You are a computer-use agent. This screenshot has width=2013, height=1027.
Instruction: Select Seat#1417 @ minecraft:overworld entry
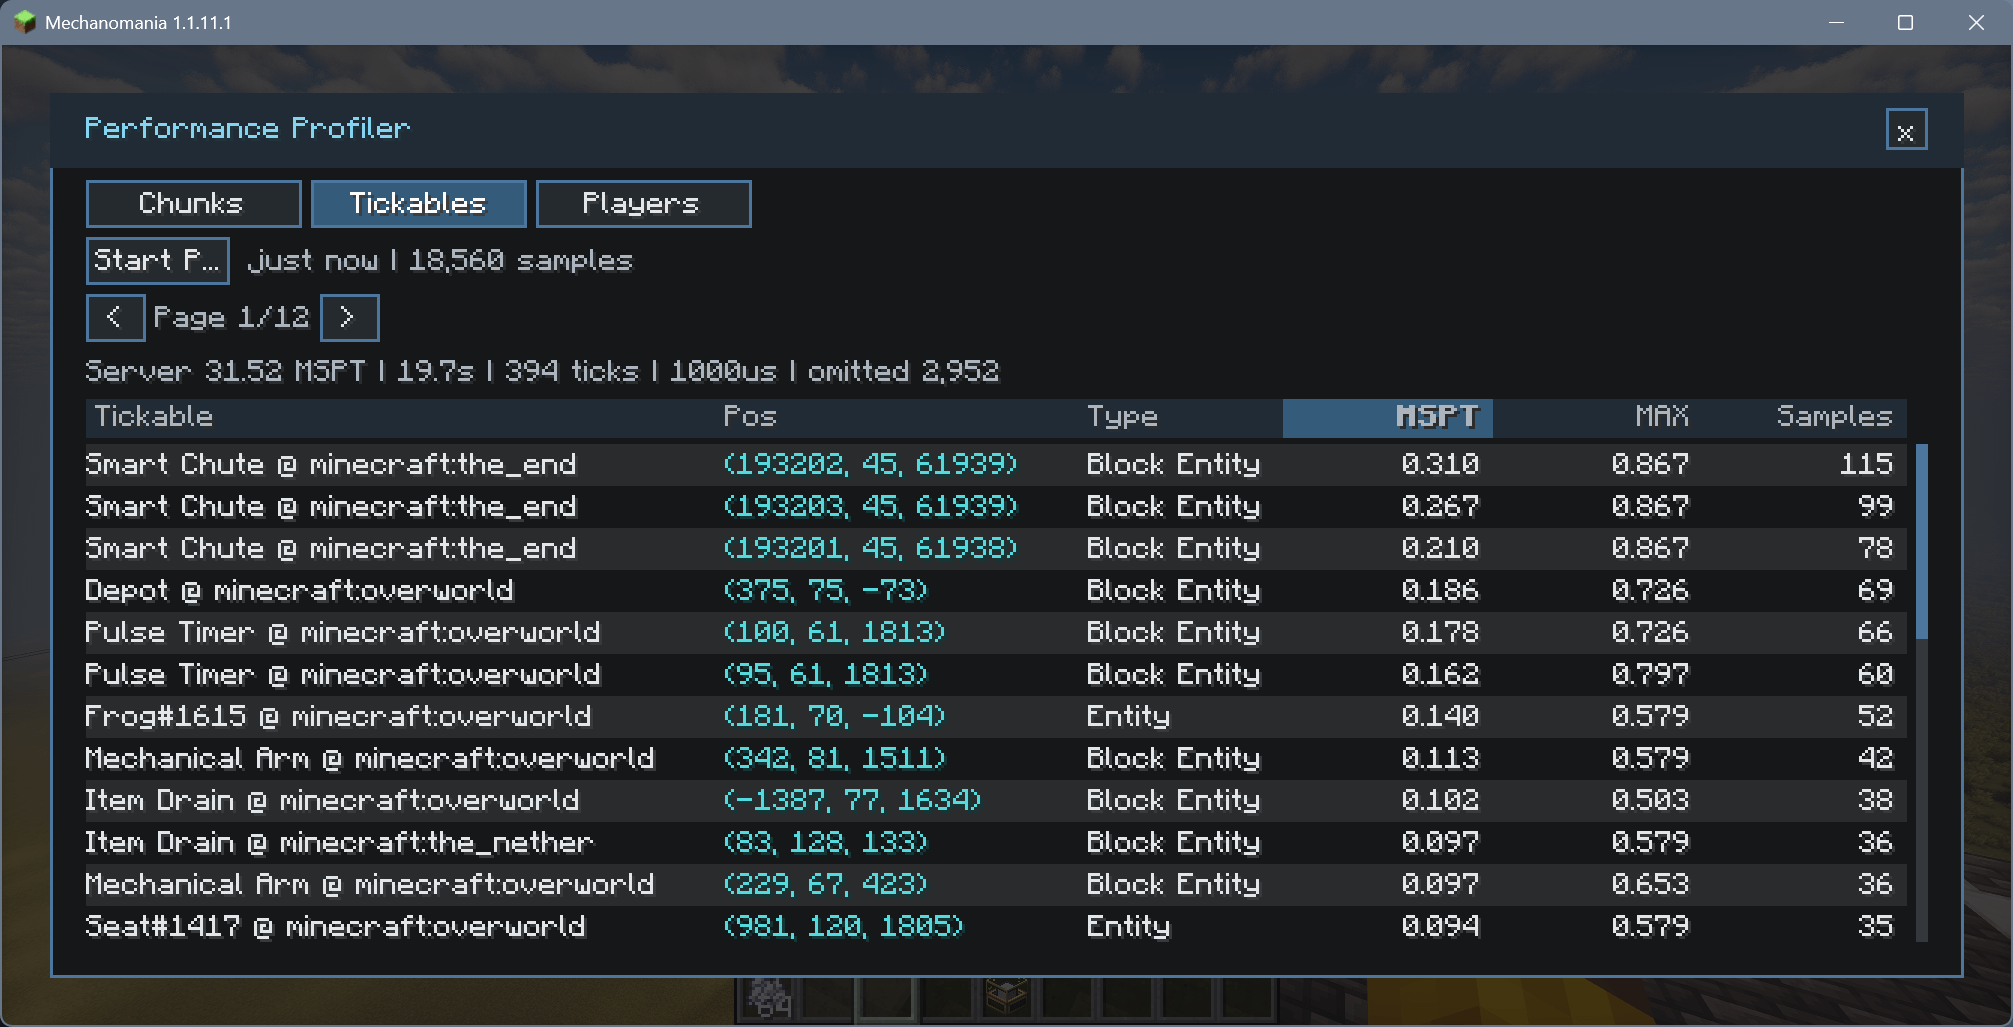click(x=335, y=927)
